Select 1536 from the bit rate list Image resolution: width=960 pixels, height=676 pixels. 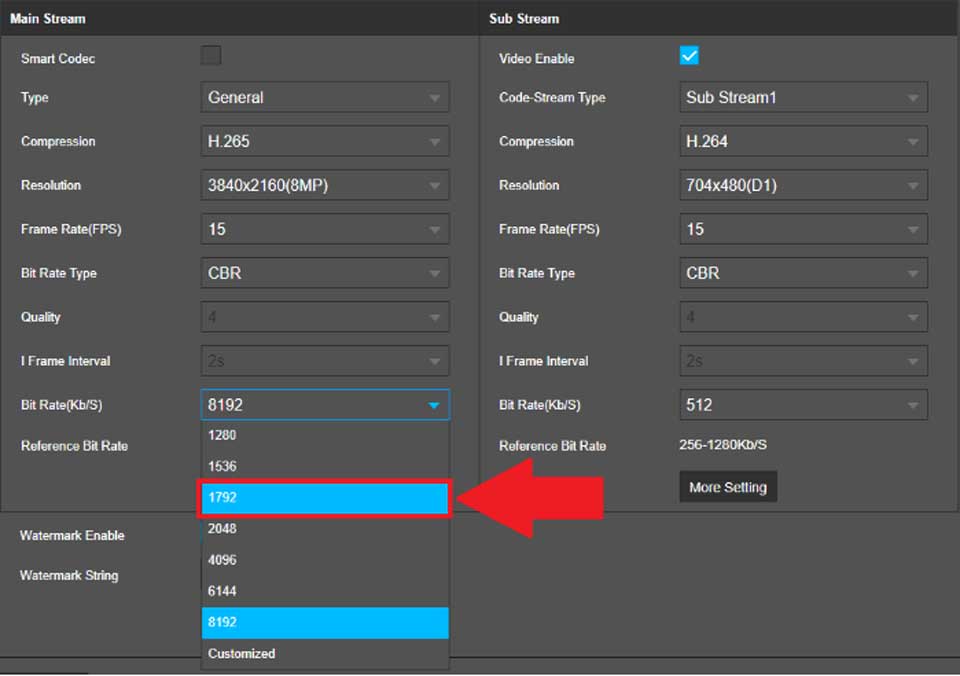tap(325, 467)
